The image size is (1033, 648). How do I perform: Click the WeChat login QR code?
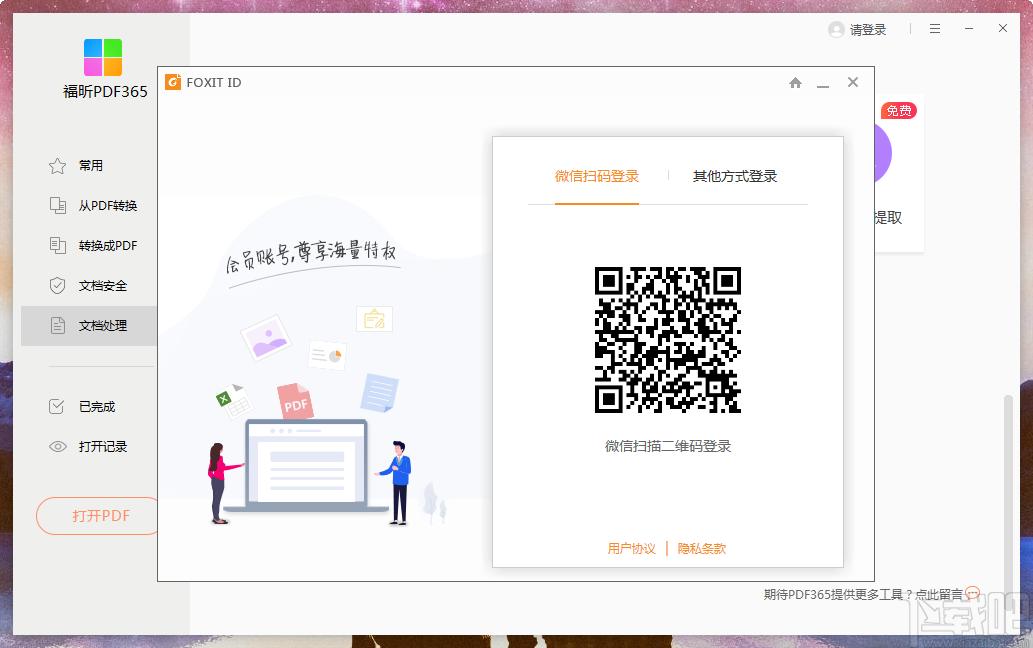667,340
